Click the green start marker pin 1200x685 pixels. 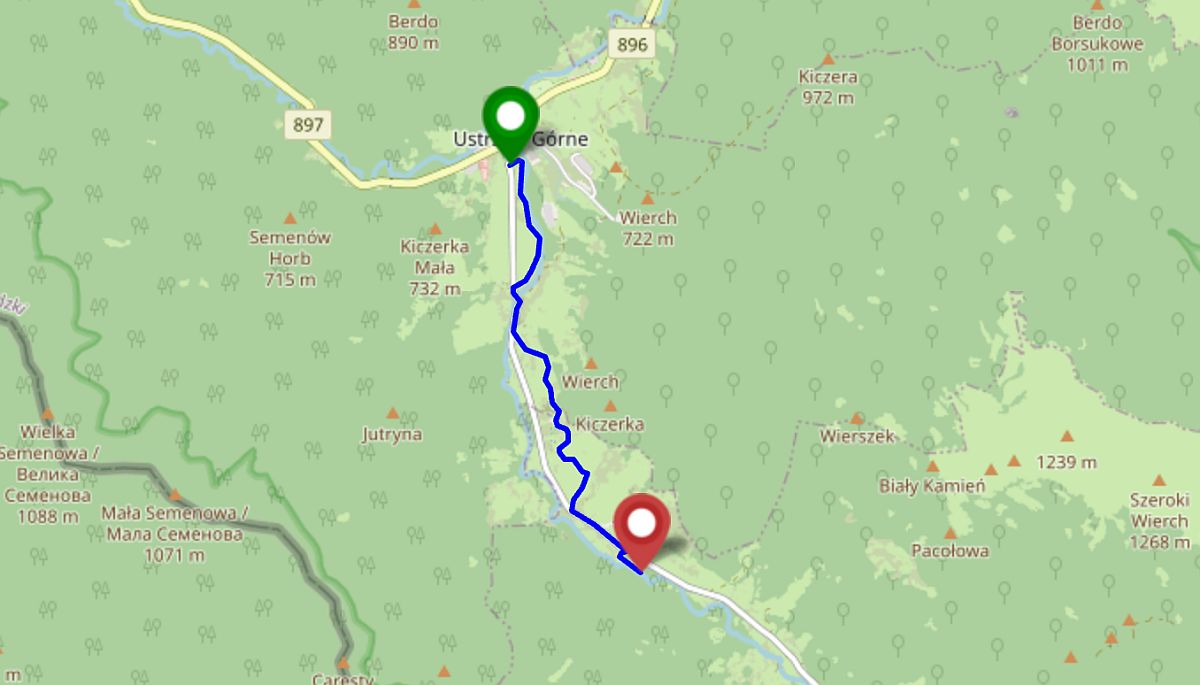tap(511, 123)
